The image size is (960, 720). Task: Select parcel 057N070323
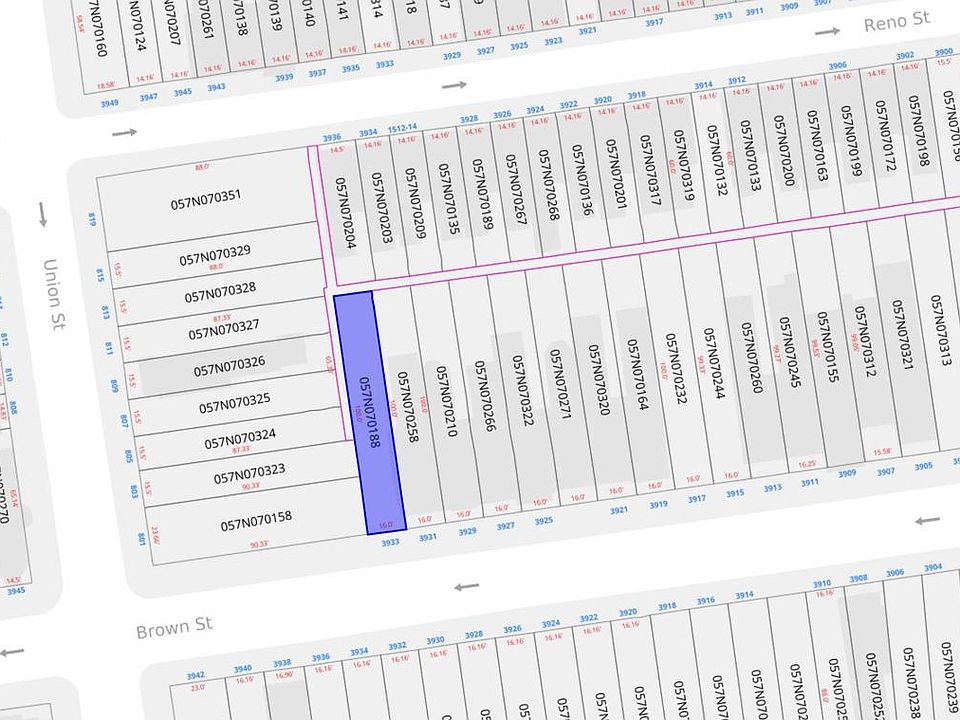249,474
